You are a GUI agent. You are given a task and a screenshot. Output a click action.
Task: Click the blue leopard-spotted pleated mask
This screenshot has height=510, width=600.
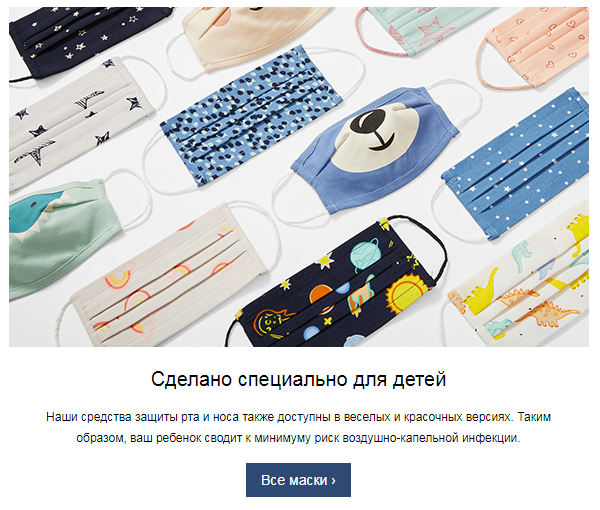pos(251,117)
